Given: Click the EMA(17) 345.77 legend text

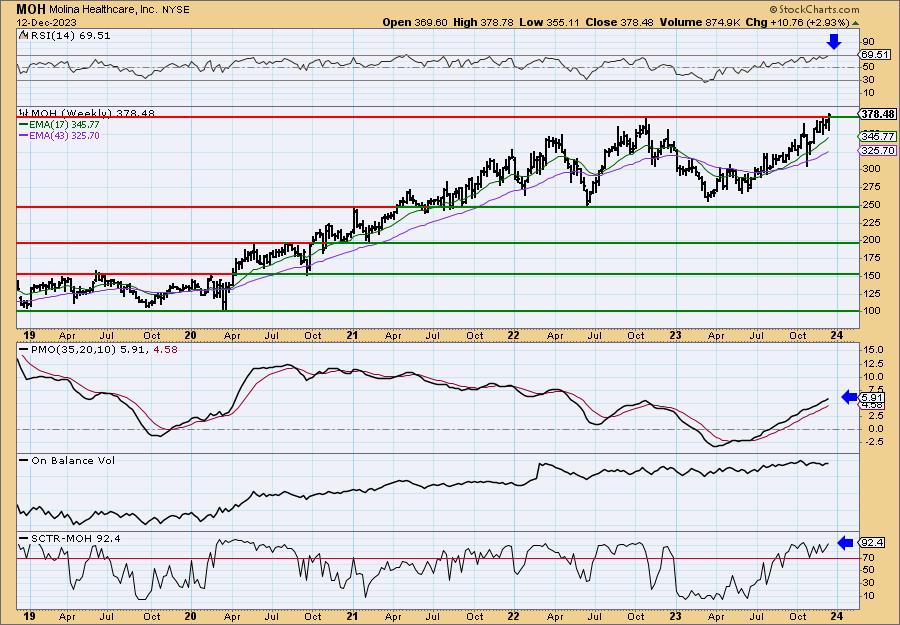Looking at the screenshot, I should [x=65, y=124].
